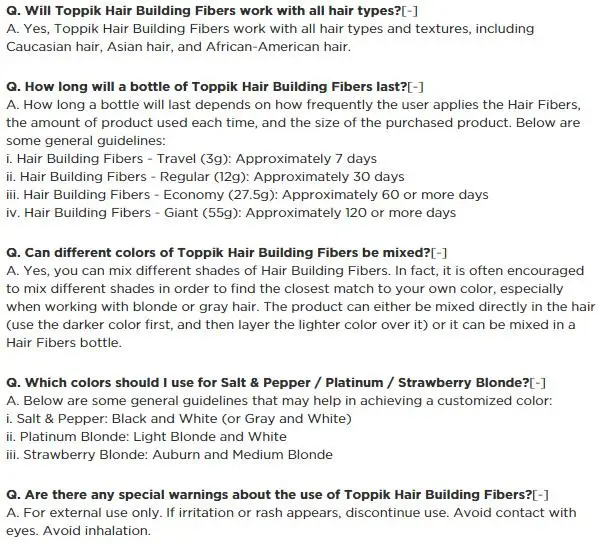Click the Strawberry Blonde: Auburn and Medium Blonde line

tap(170, 455)
